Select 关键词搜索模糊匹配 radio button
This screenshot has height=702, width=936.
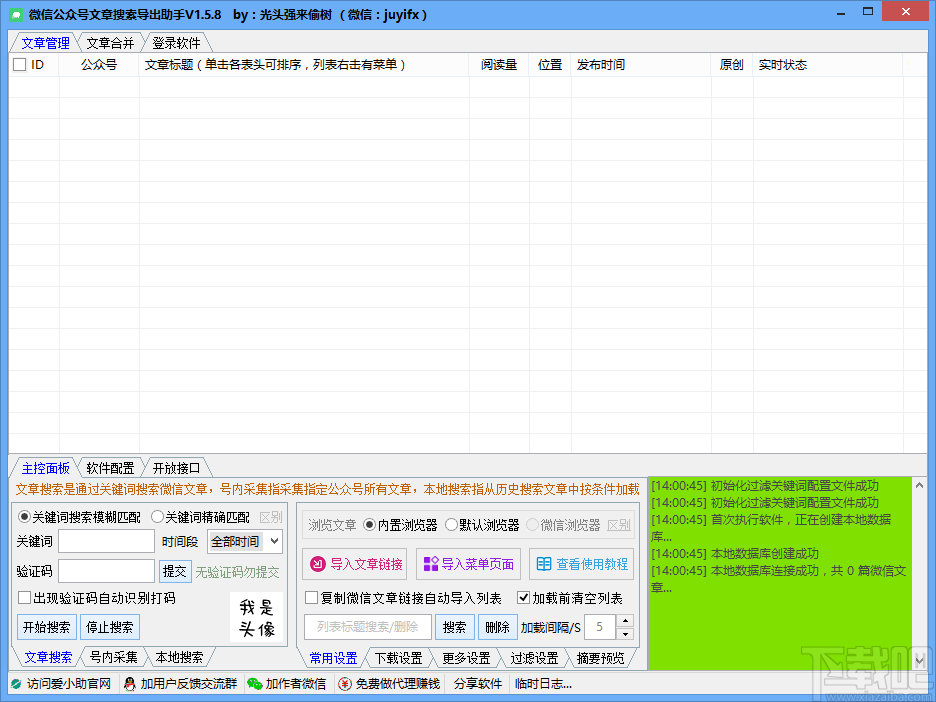[24, 516]
